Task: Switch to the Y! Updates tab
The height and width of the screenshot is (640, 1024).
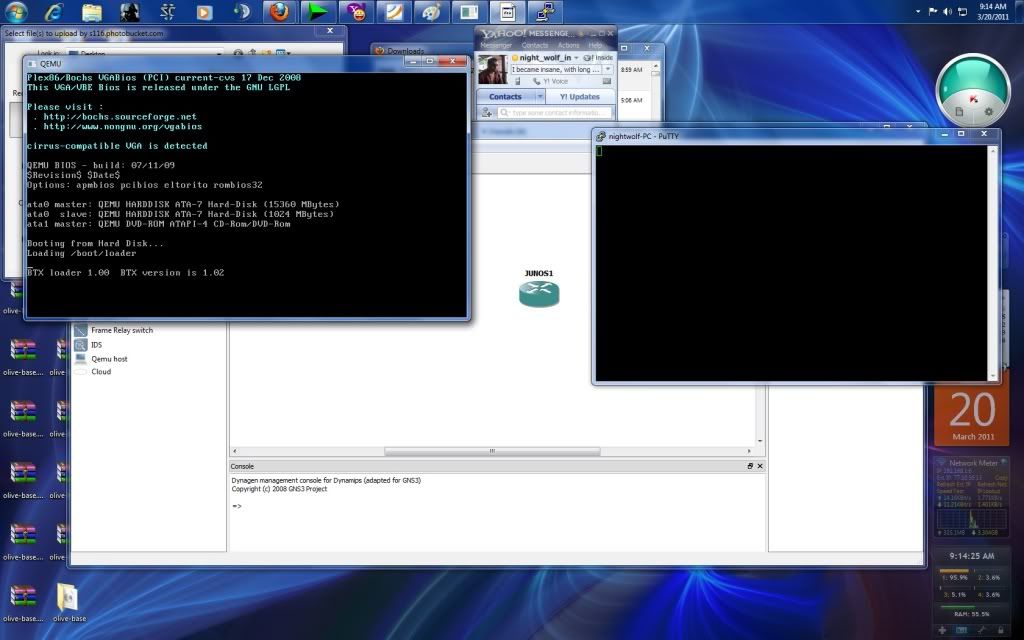Action: [580, 97]
